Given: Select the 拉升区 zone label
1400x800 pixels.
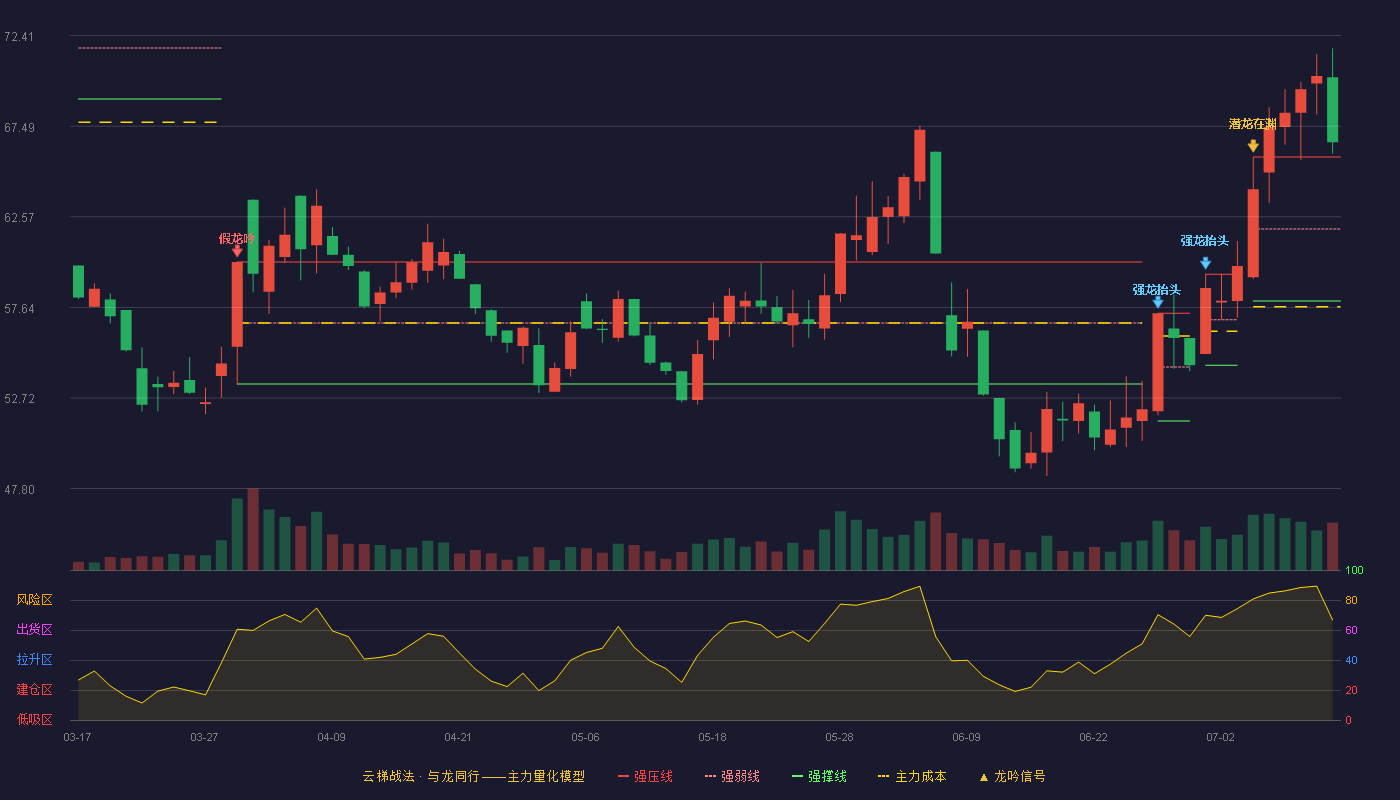Looking at the screenshot, I should 35,660.
